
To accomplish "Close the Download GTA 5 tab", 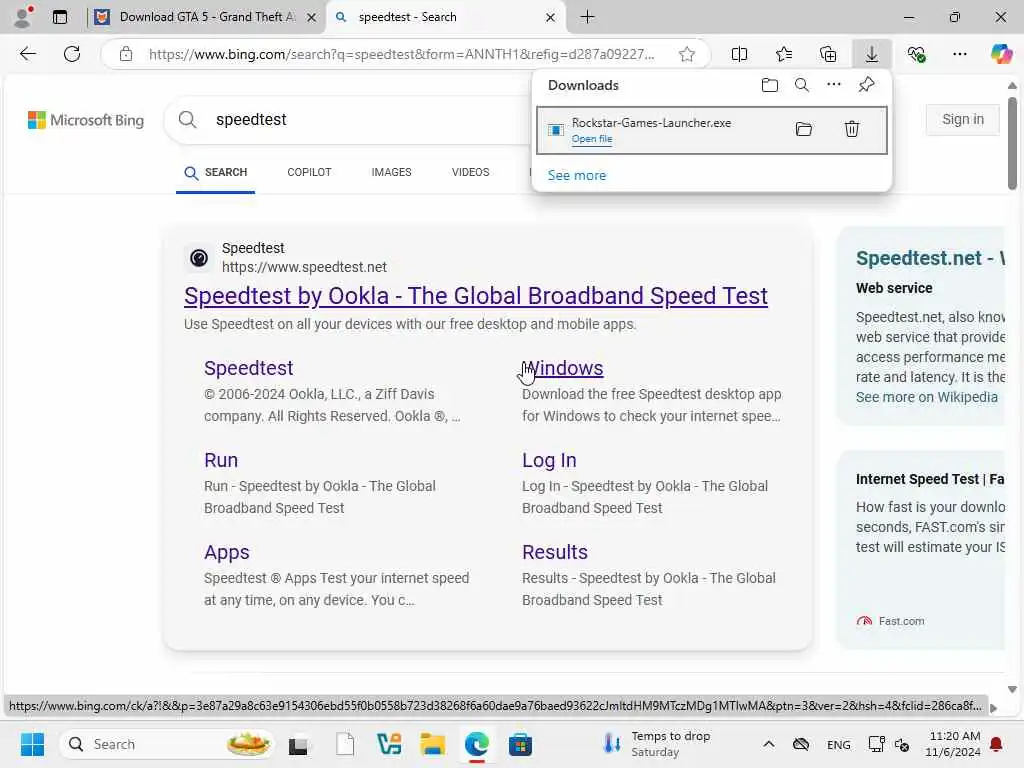I will 312,18.
